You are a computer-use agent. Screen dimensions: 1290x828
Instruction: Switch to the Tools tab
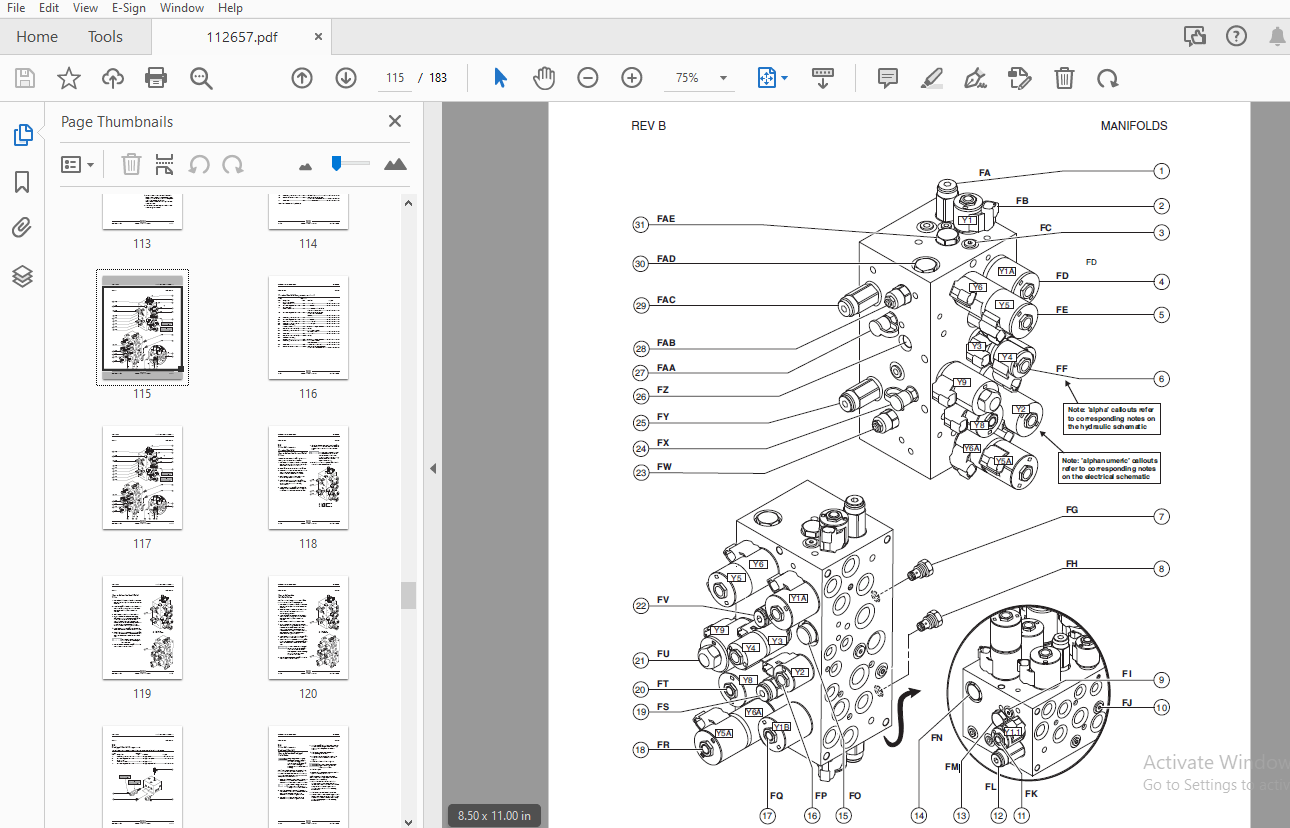pyautogui.click(x=105, y=37)
